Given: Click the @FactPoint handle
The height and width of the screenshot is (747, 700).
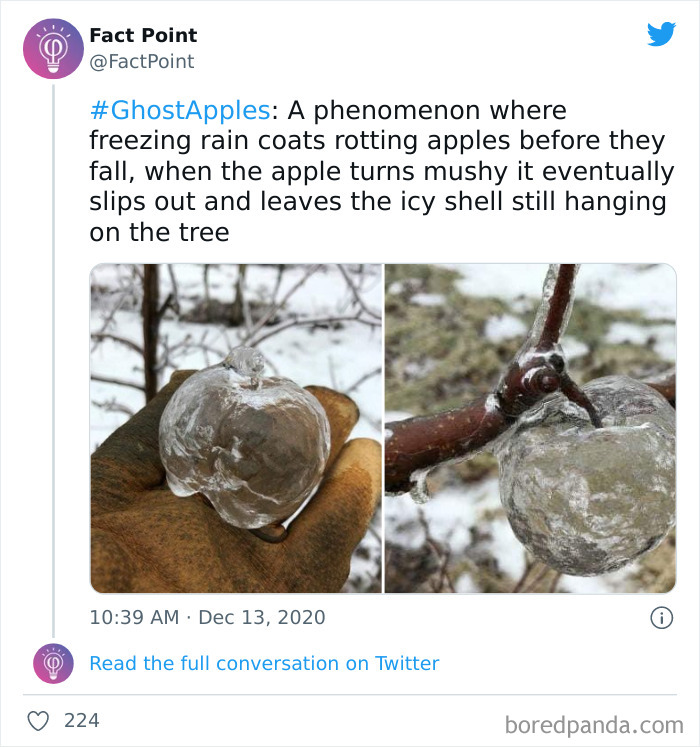Looking at the screenshot, I should 142,61.
